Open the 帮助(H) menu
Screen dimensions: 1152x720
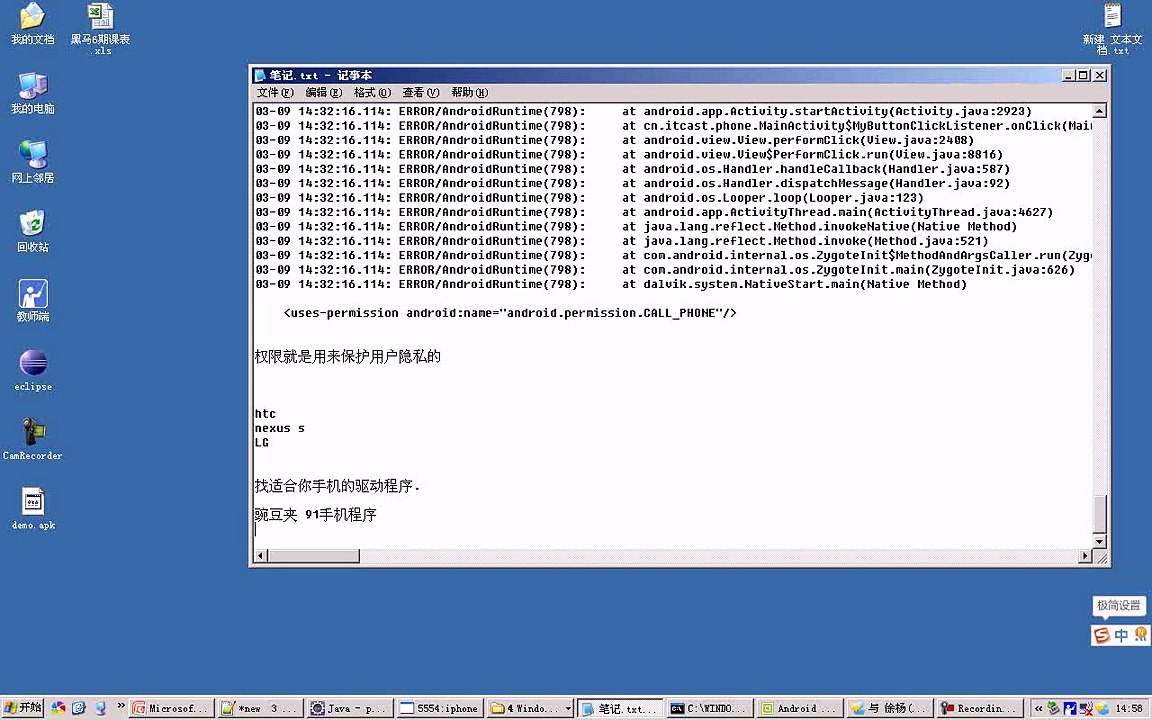click(x=469, y=93)
